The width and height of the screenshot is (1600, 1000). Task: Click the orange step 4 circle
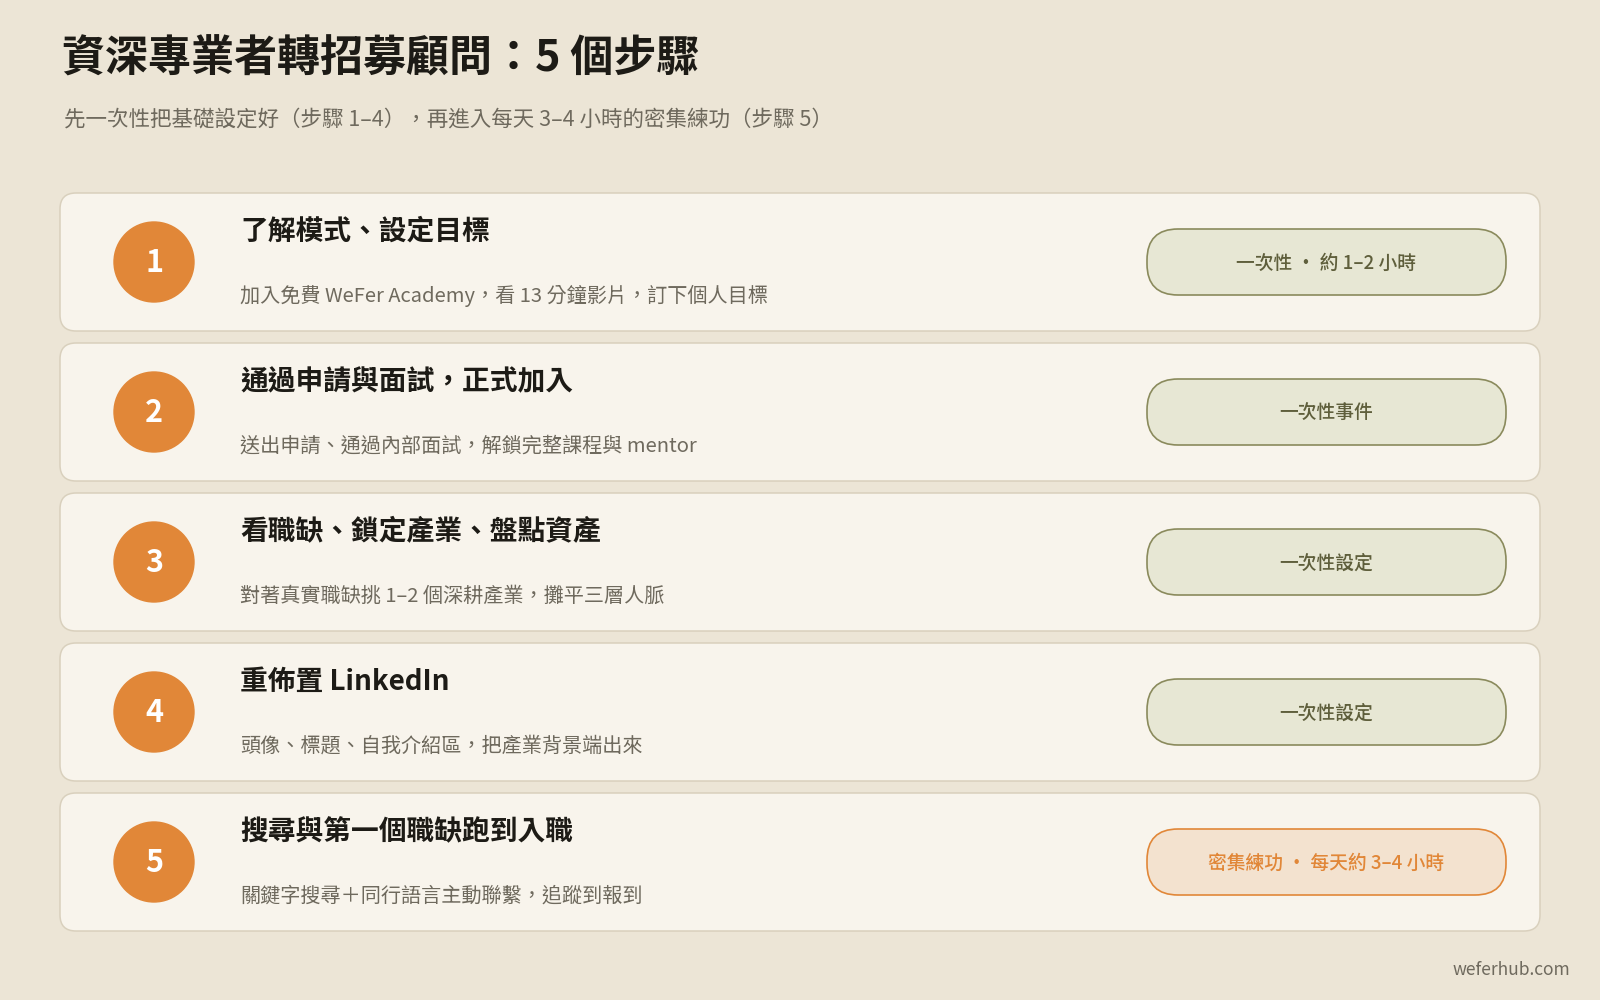154,712
